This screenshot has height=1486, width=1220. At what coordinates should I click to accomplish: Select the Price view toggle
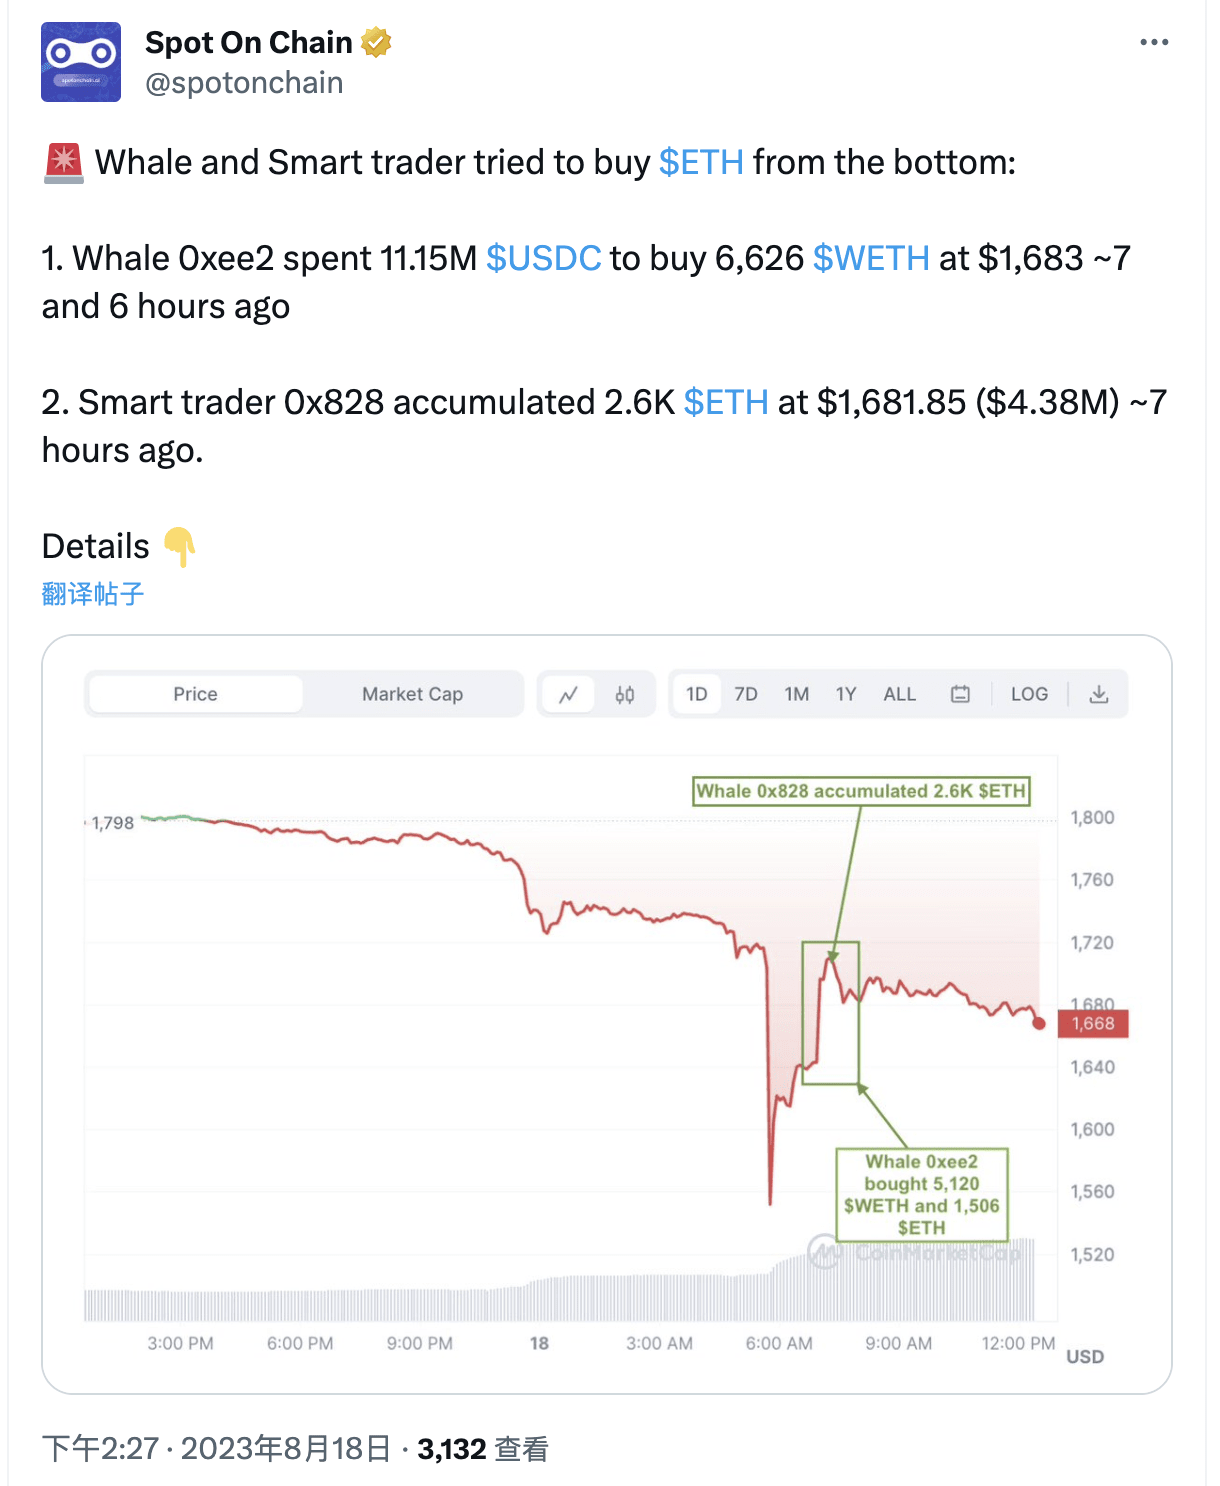point(195,694)
